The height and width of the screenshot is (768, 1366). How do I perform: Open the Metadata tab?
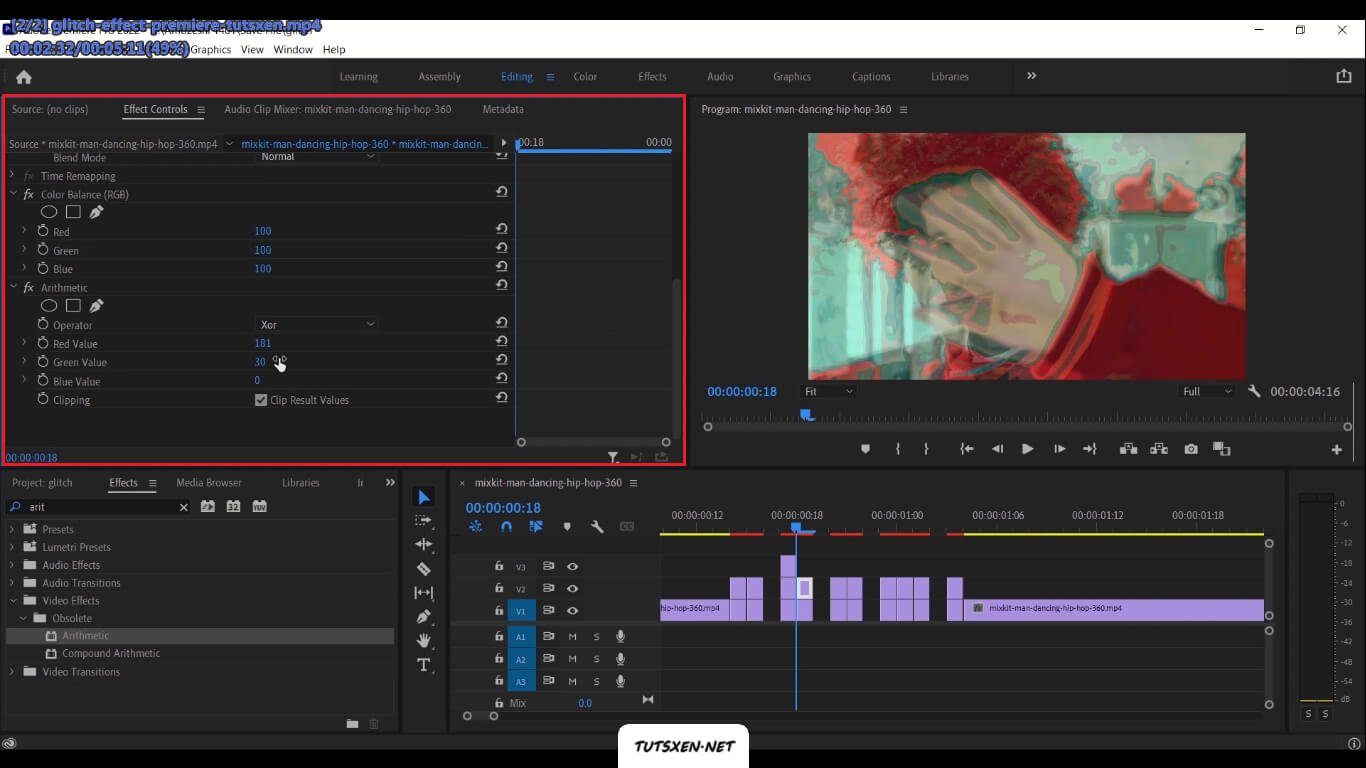click(503, 109)
